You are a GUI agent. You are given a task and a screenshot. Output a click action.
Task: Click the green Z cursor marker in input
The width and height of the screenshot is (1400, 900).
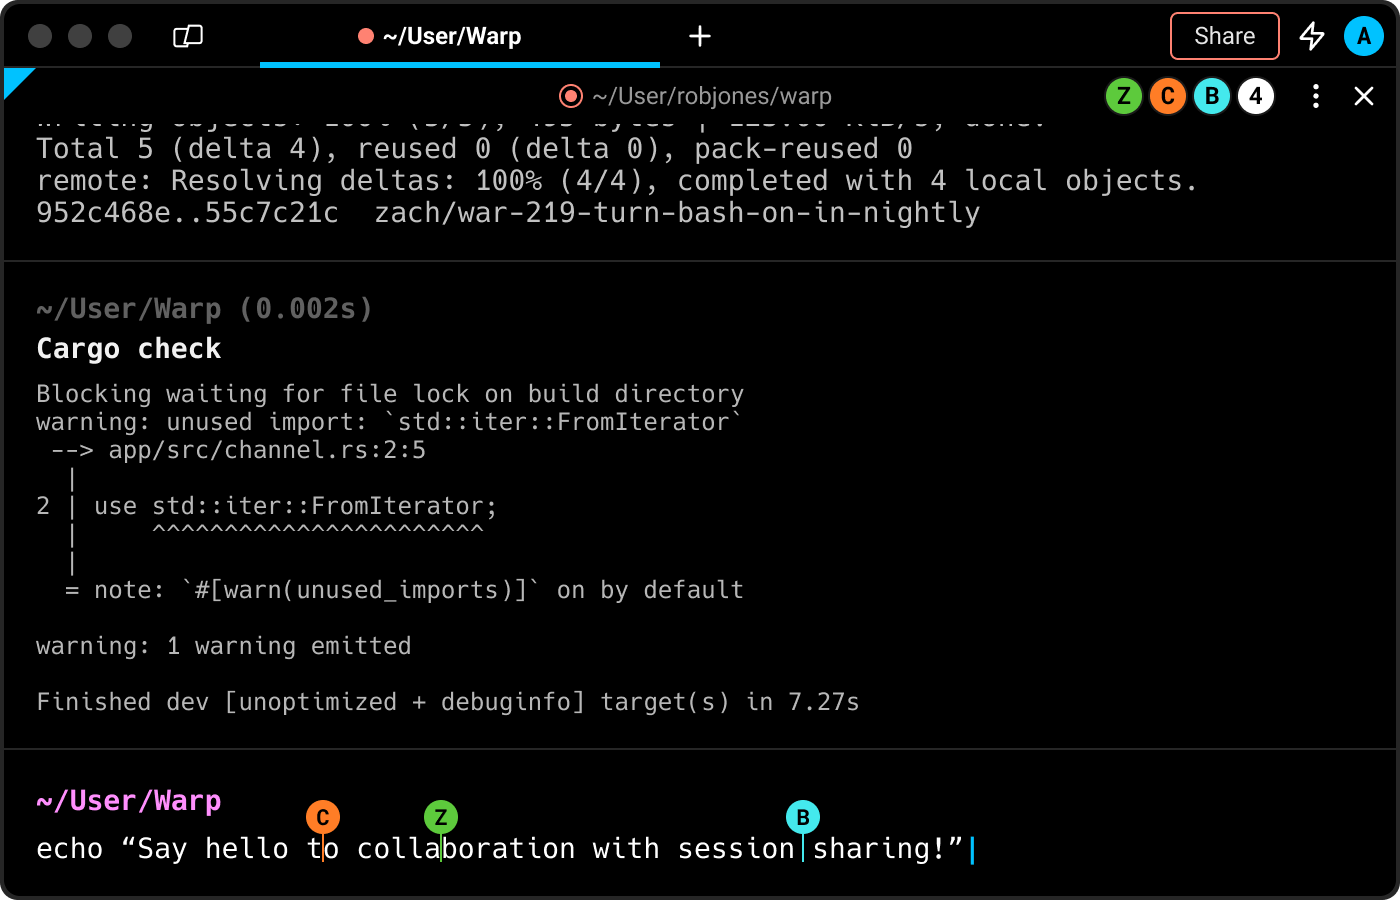441,817
